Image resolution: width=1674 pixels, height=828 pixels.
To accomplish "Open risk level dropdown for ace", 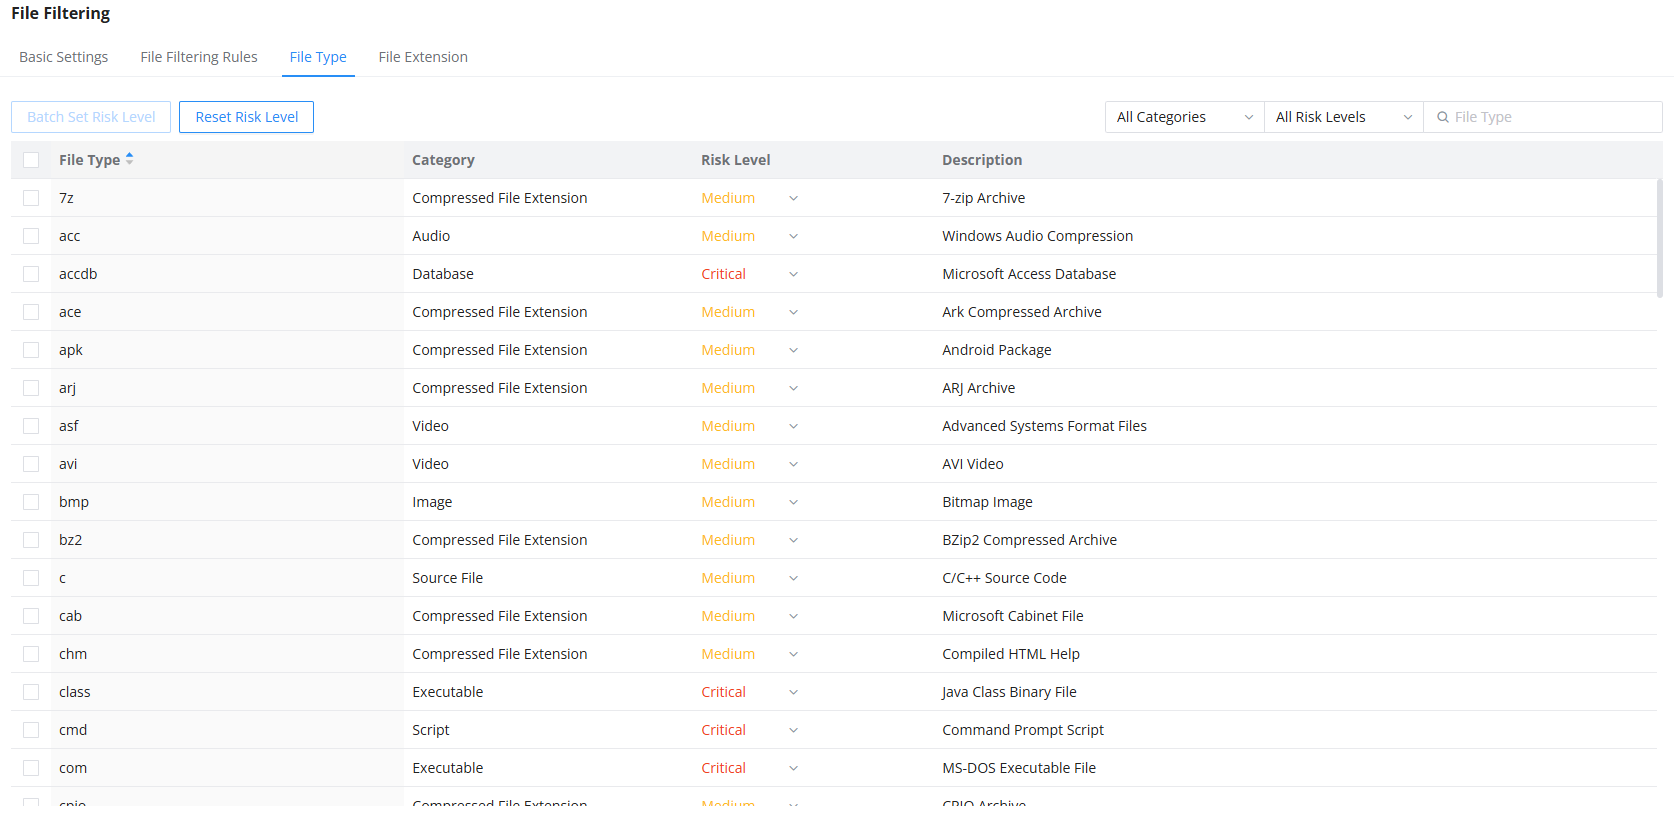I will click(x=750, y=312).
